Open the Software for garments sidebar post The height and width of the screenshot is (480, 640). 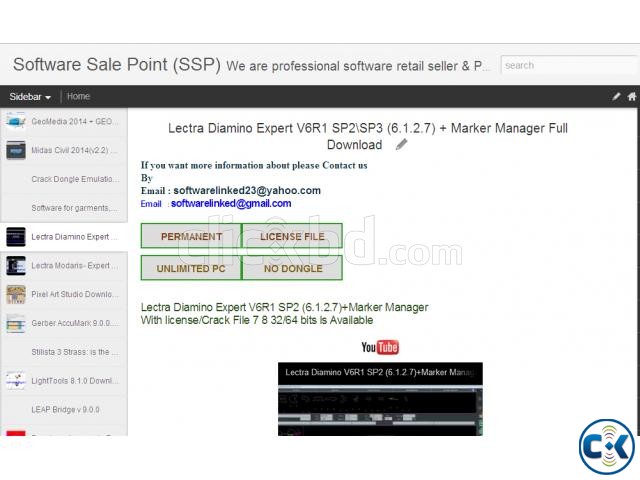[x=64, y=208]
